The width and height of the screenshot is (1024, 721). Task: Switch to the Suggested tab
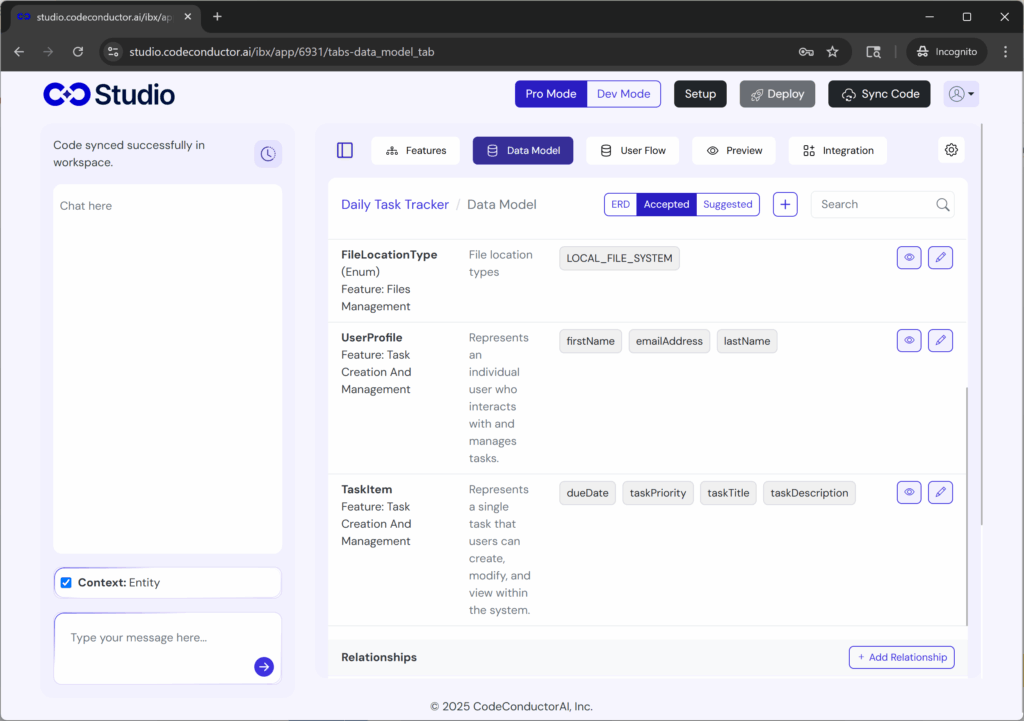[x=727, y=204]
